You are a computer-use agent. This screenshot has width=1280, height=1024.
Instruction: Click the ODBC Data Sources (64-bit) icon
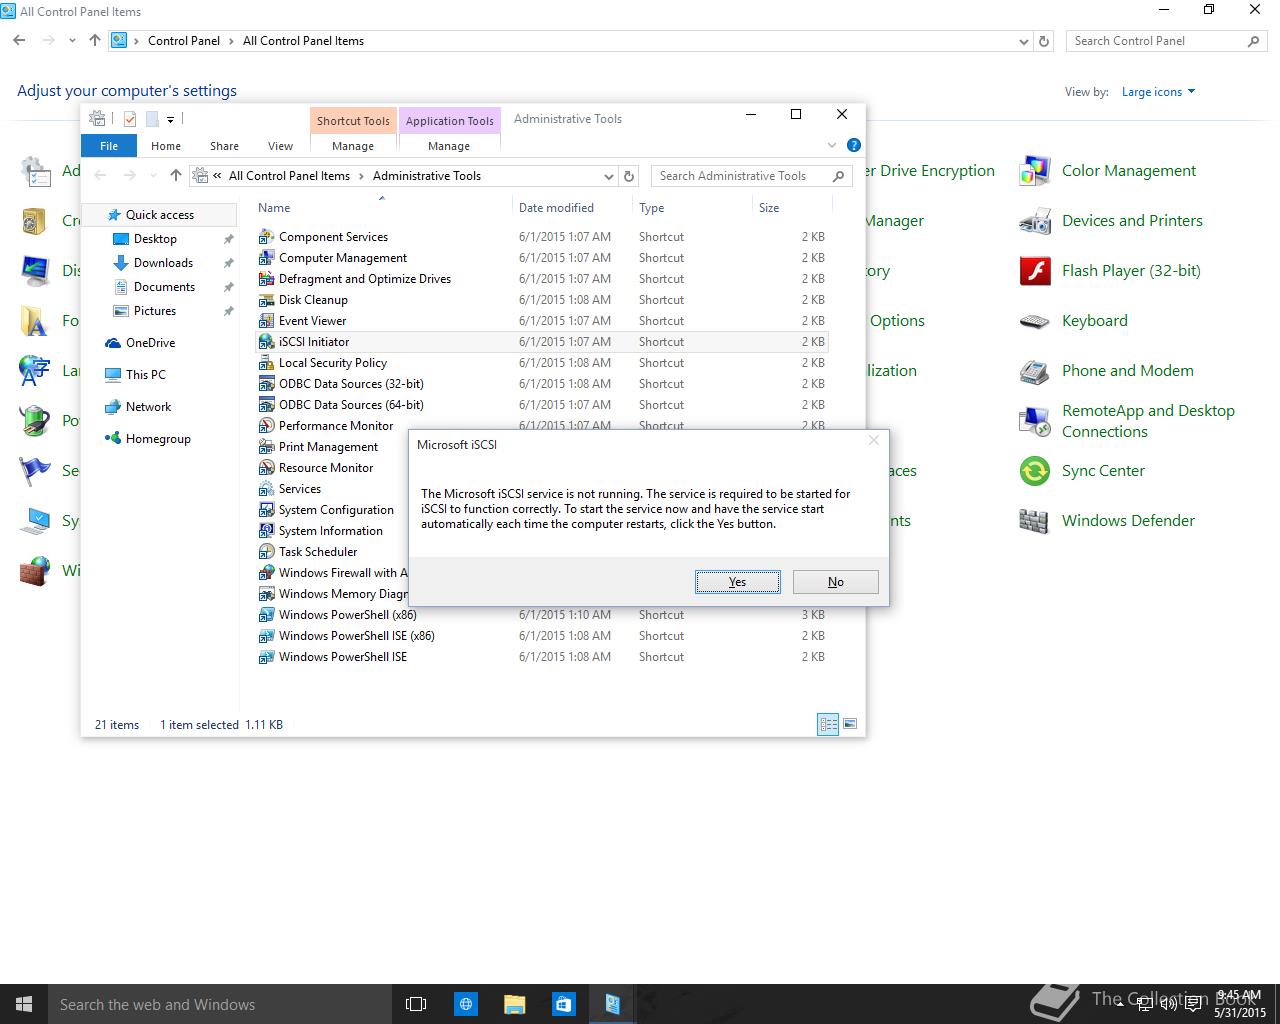pyautogui.click(x=266, y=405)
